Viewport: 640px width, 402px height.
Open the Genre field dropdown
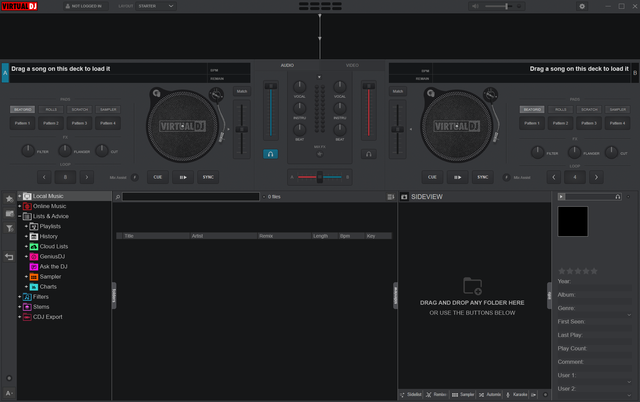629,315
